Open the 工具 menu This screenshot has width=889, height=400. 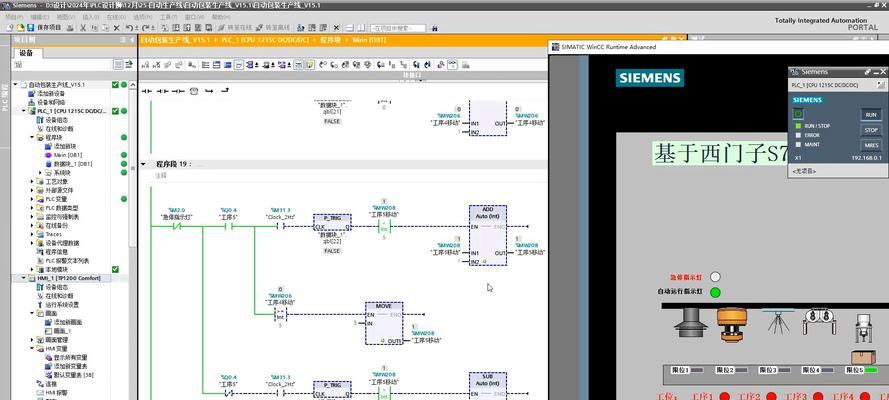click(x=167, y=17)
